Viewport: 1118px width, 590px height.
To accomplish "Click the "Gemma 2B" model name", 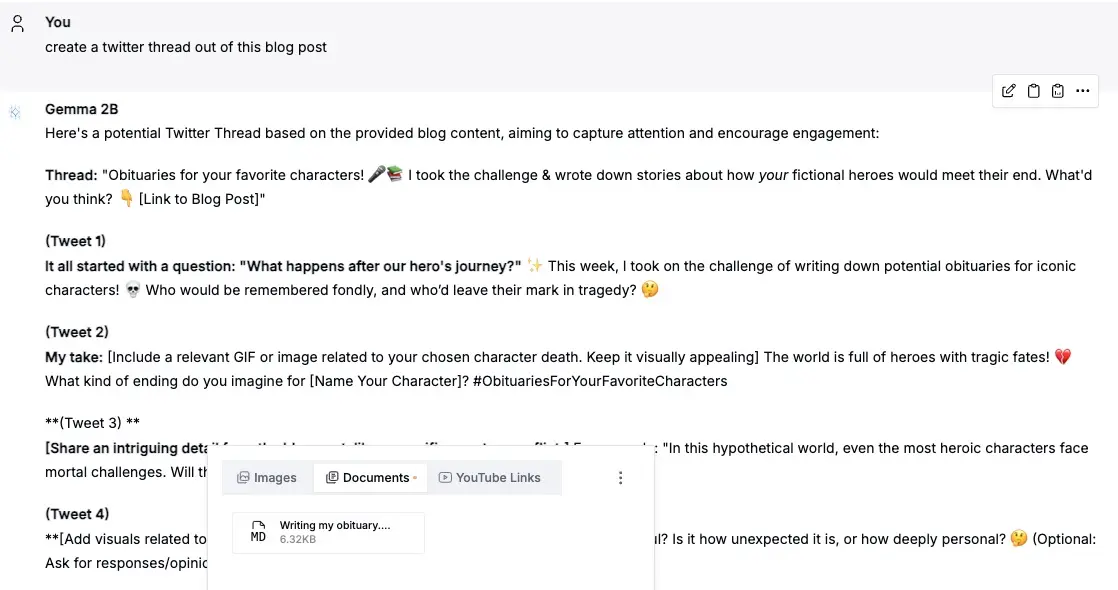I will point(82,109).
